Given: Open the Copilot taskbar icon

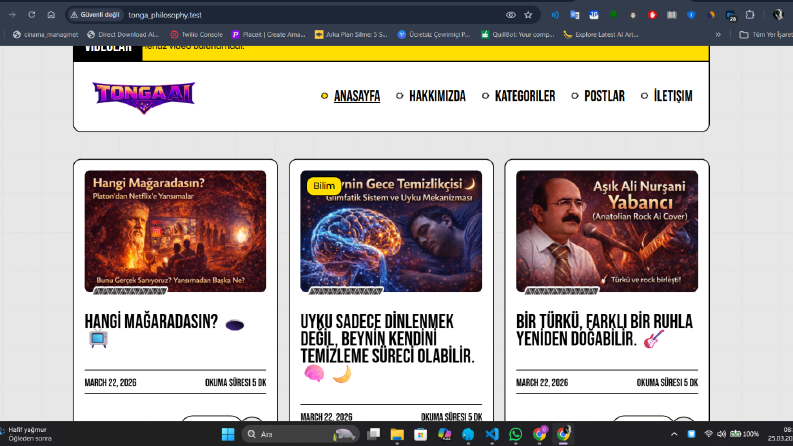Looking at the screenshot, I should pyautogui.click(x=445, y=434).
